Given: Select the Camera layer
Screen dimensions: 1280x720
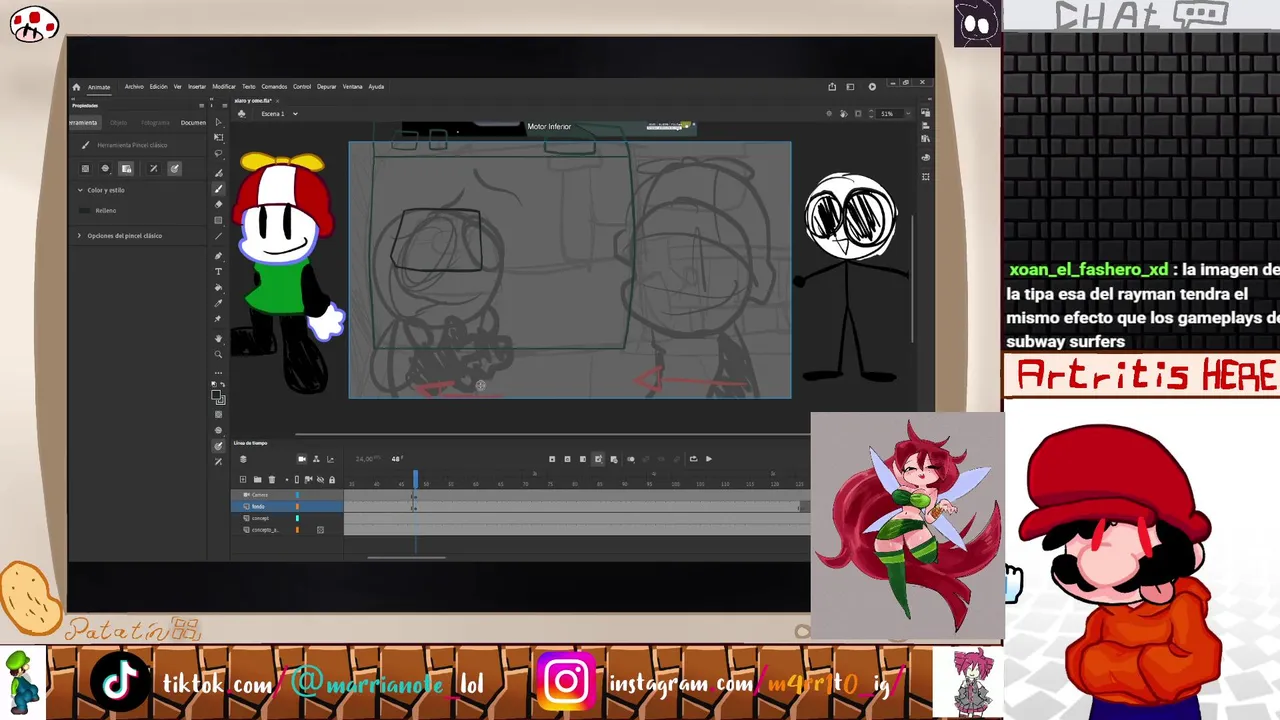Looking at the screenshot, I should tap(288, 495).
